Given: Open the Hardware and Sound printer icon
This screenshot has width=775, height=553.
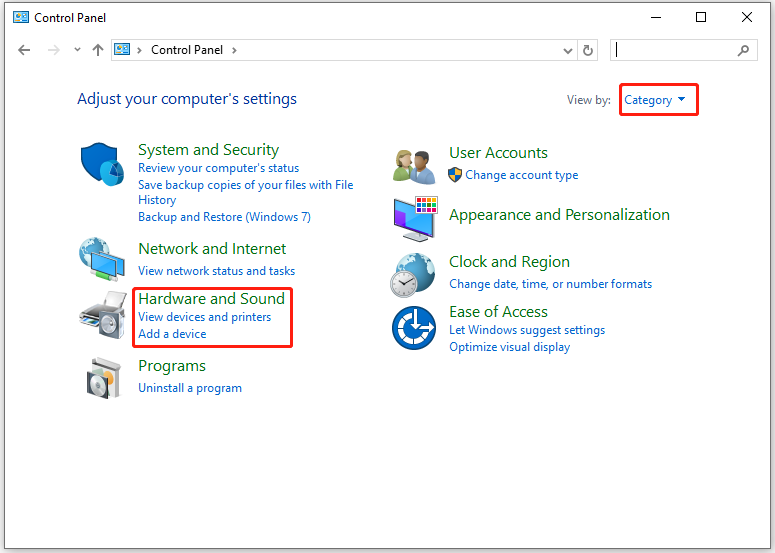Looking at the screenshot, I should tap(103, 315).
